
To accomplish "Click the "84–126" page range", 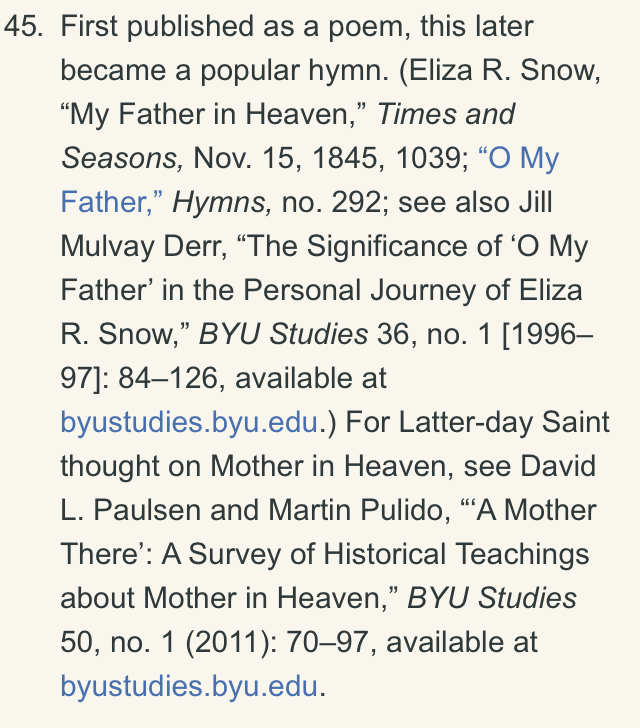I will tap(168, 378).
